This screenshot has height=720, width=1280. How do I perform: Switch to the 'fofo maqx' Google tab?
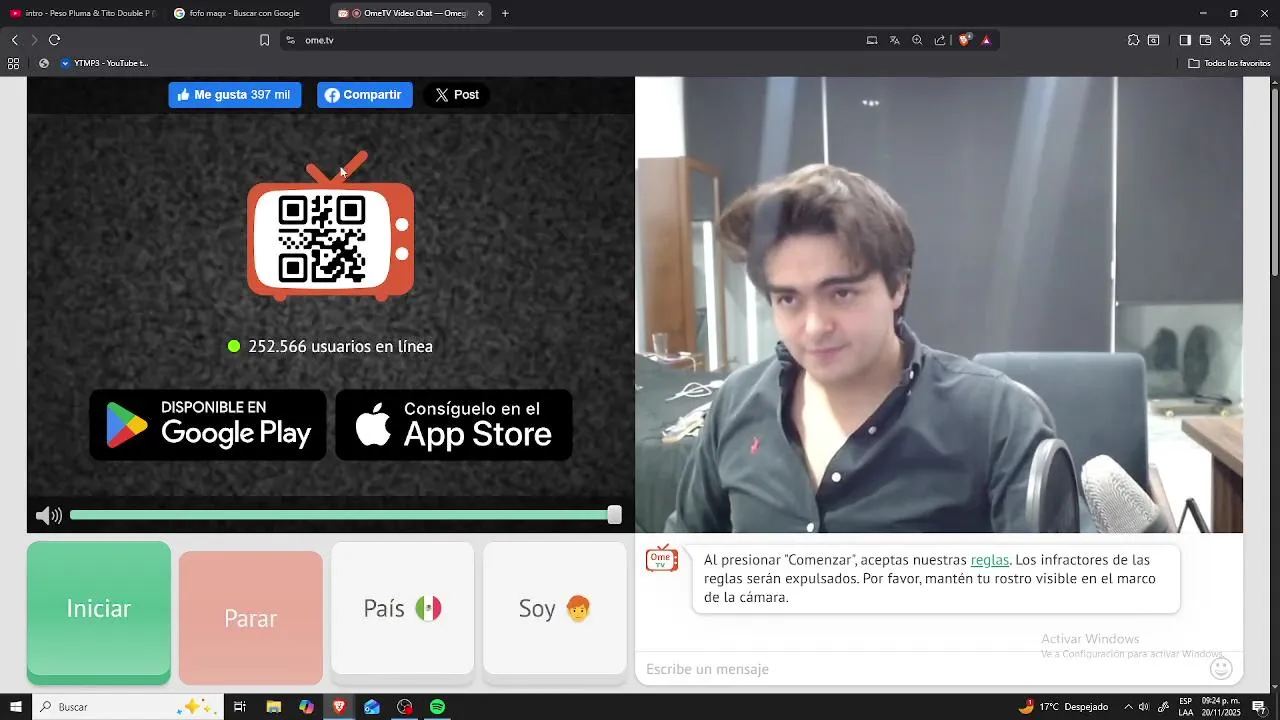pyautogui.click(x=245, y=13)
